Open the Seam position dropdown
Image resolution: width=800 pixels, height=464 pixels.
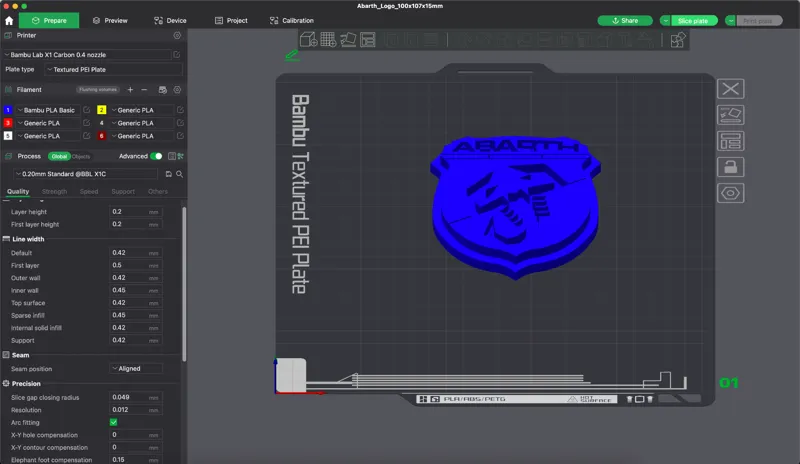(x=136, y=369)
